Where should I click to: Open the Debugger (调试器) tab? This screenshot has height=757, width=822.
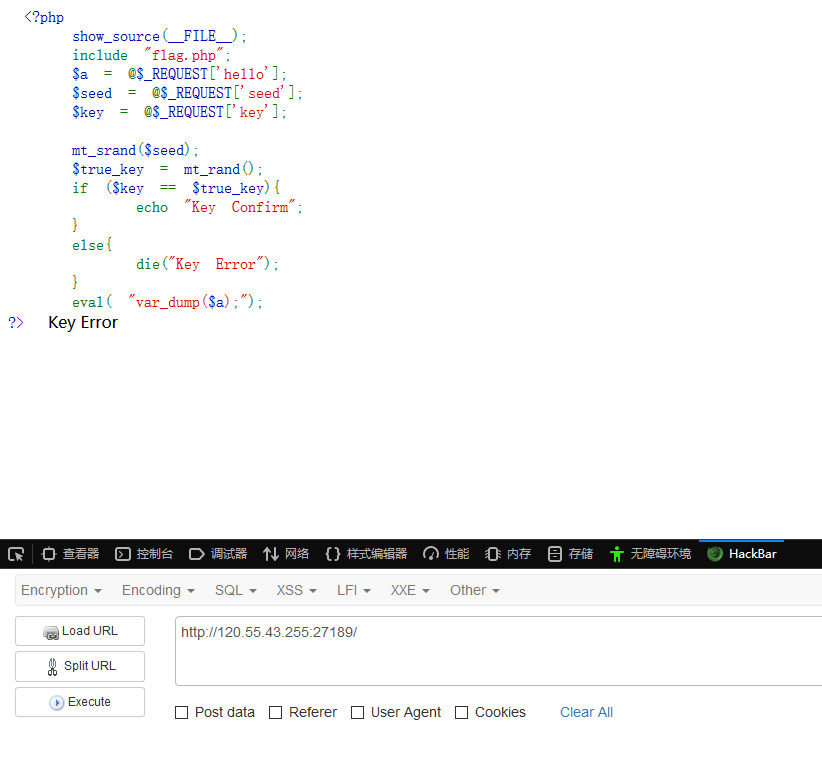tap(218, 554)
